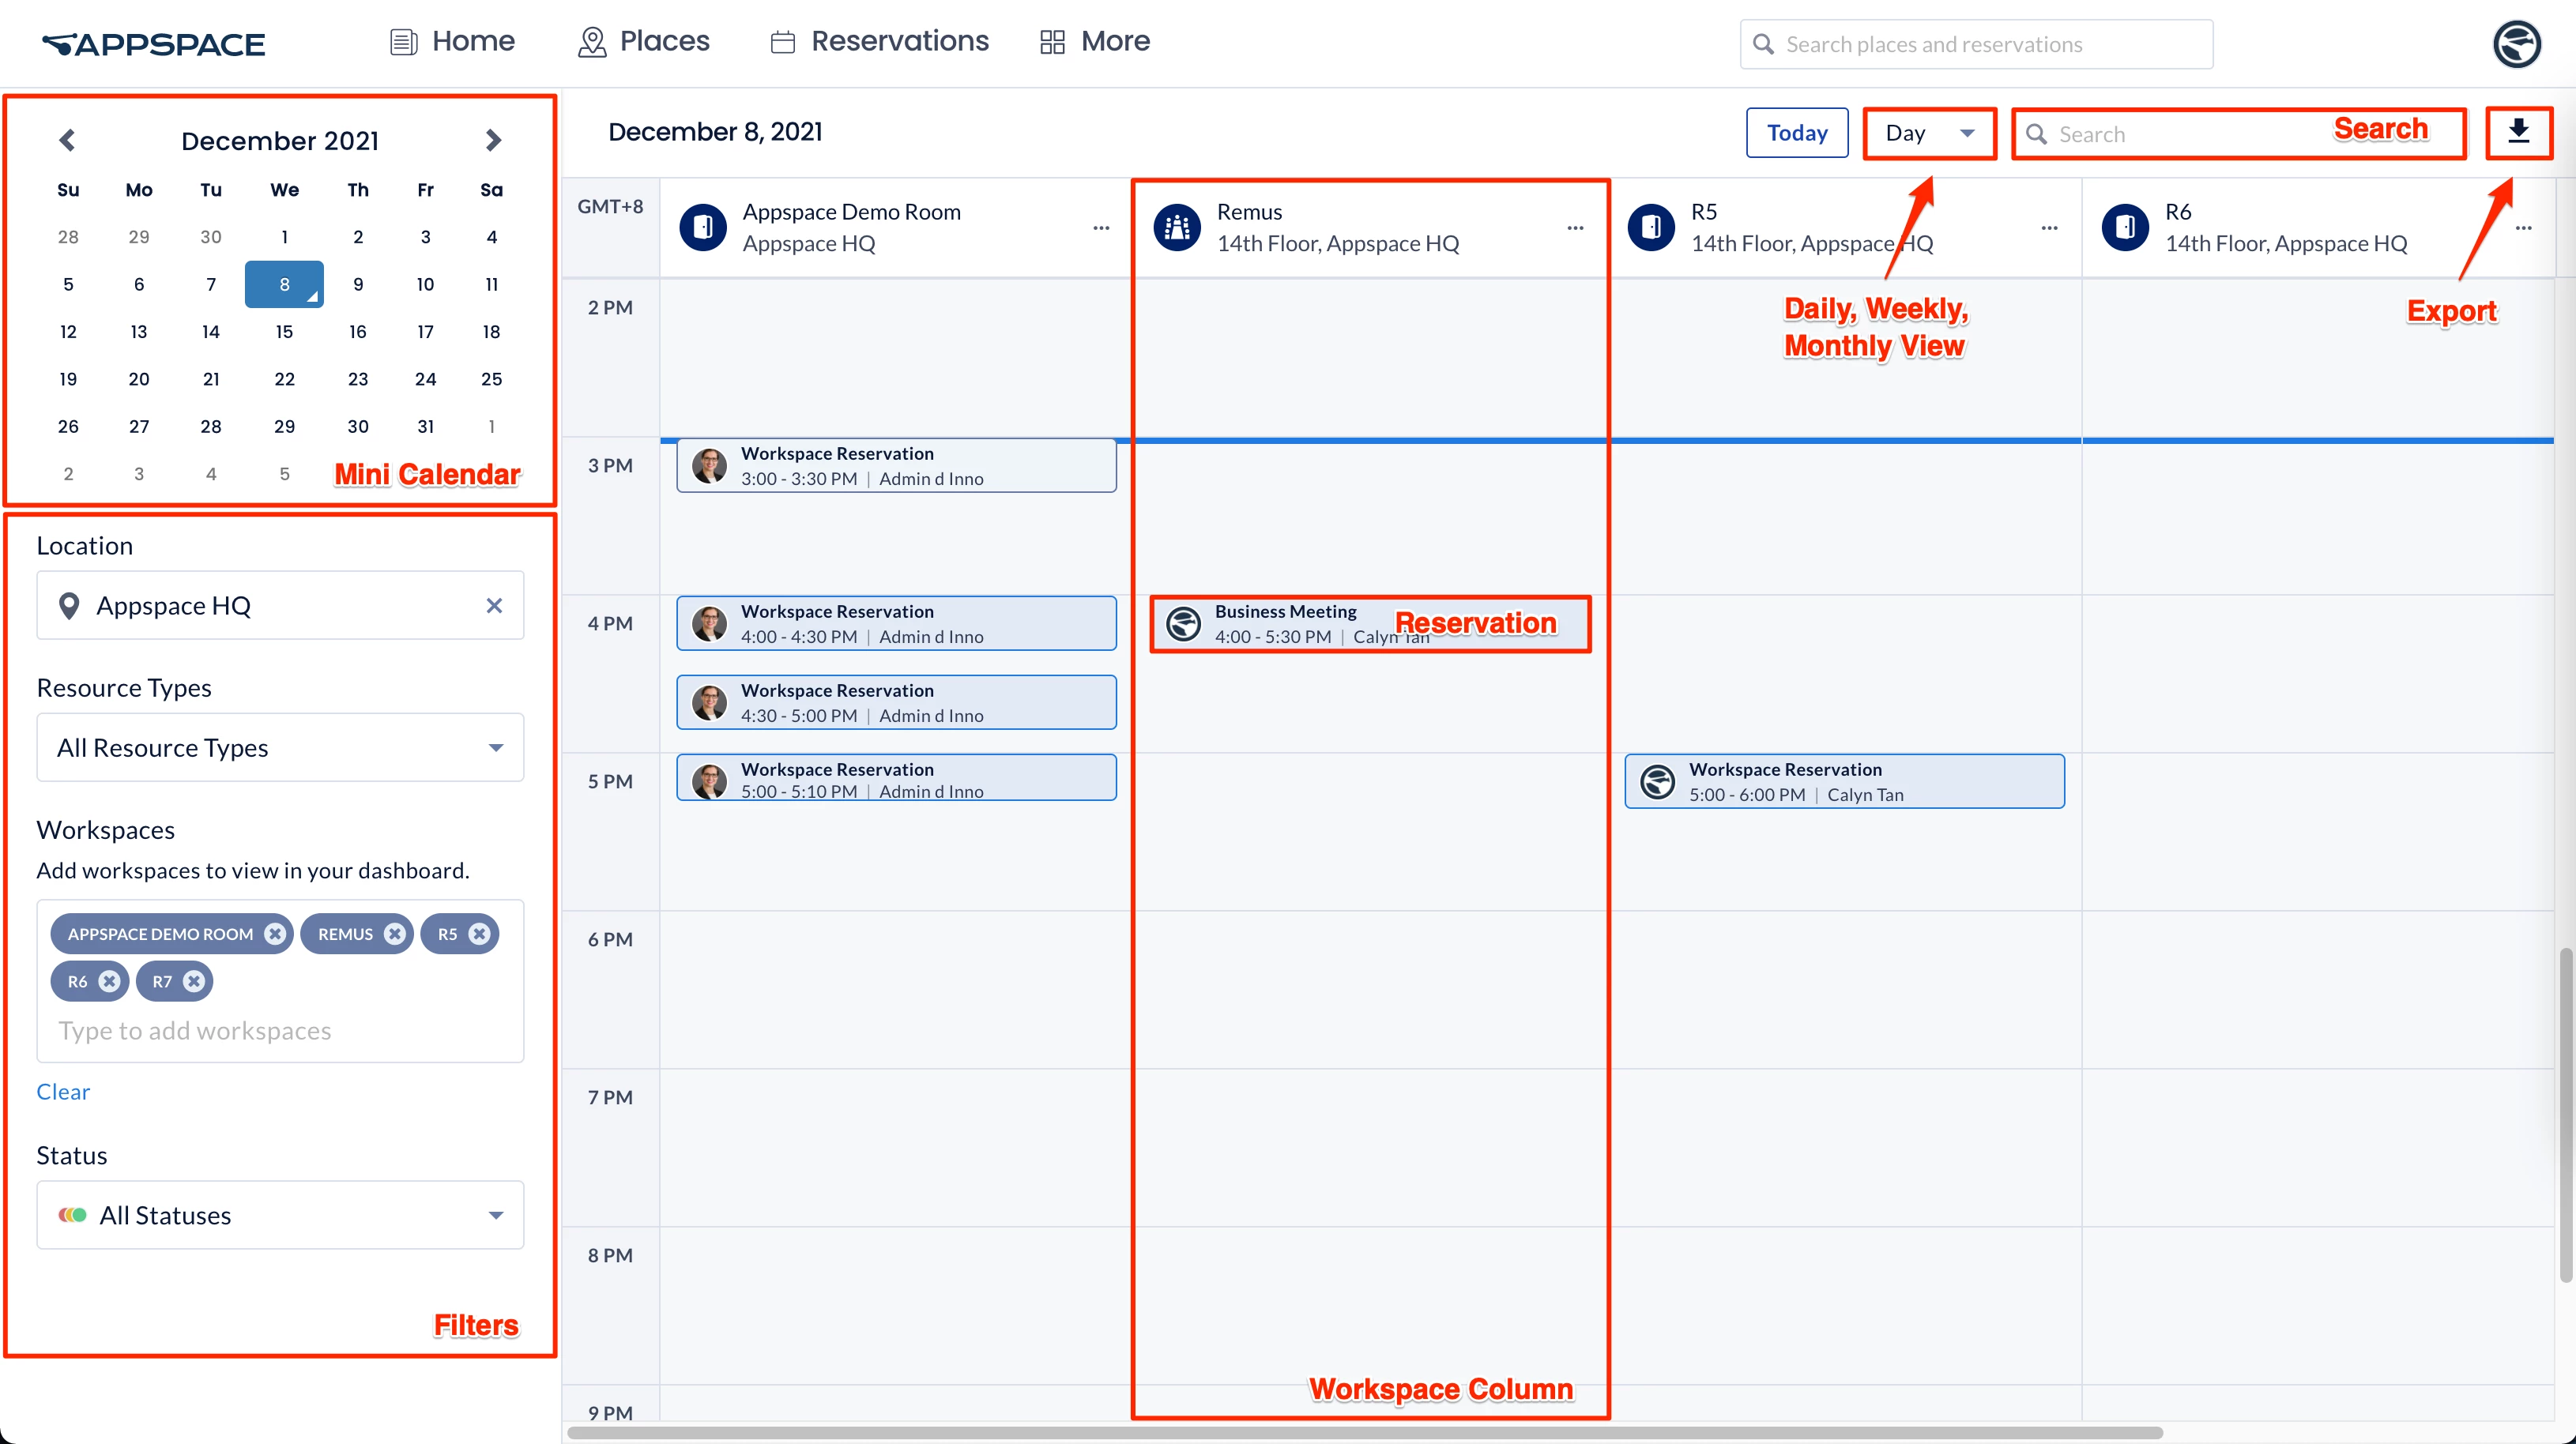
Task: Click the export download icon
Action: coord(2518,132)
